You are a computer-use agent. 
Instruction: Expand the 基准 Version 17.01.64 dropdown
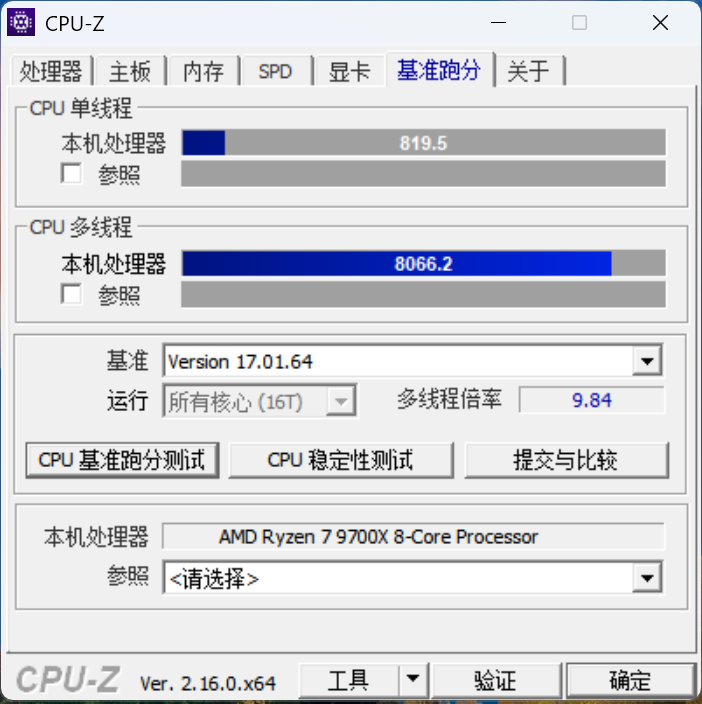point(647,361)
